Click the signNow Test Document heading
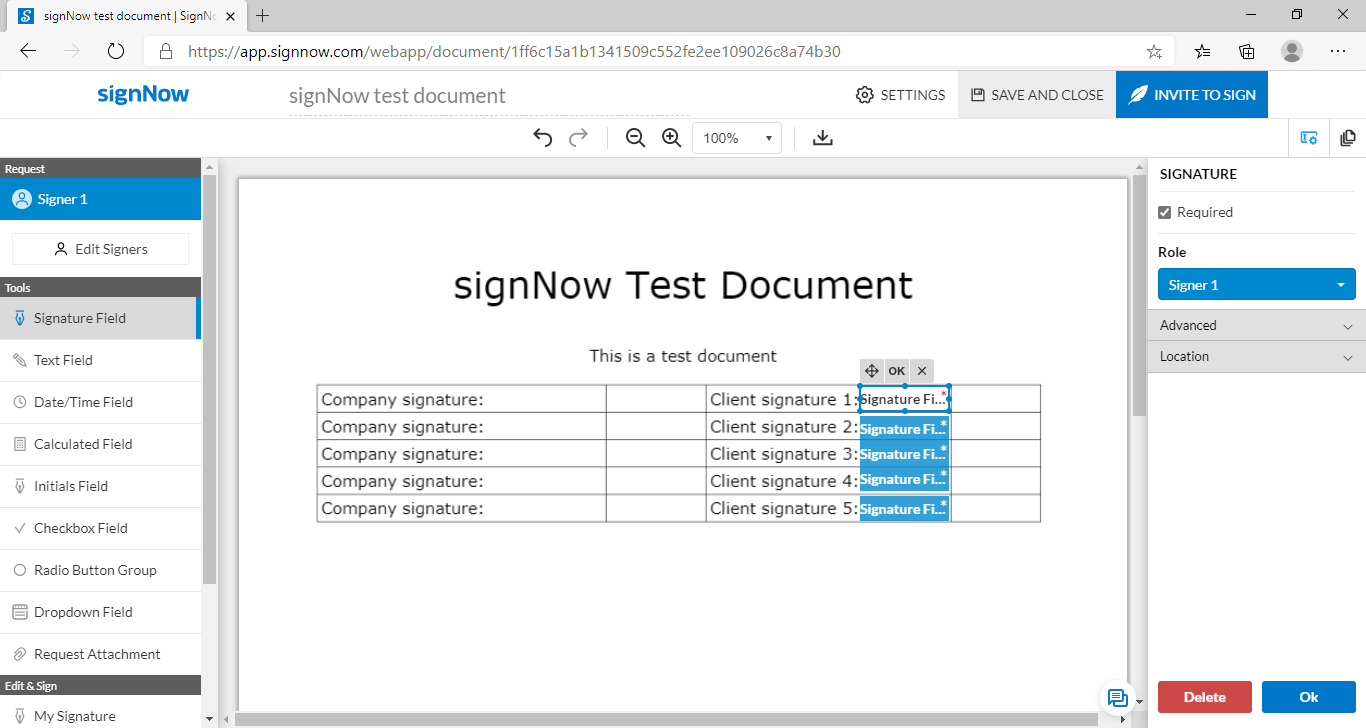 683,286
